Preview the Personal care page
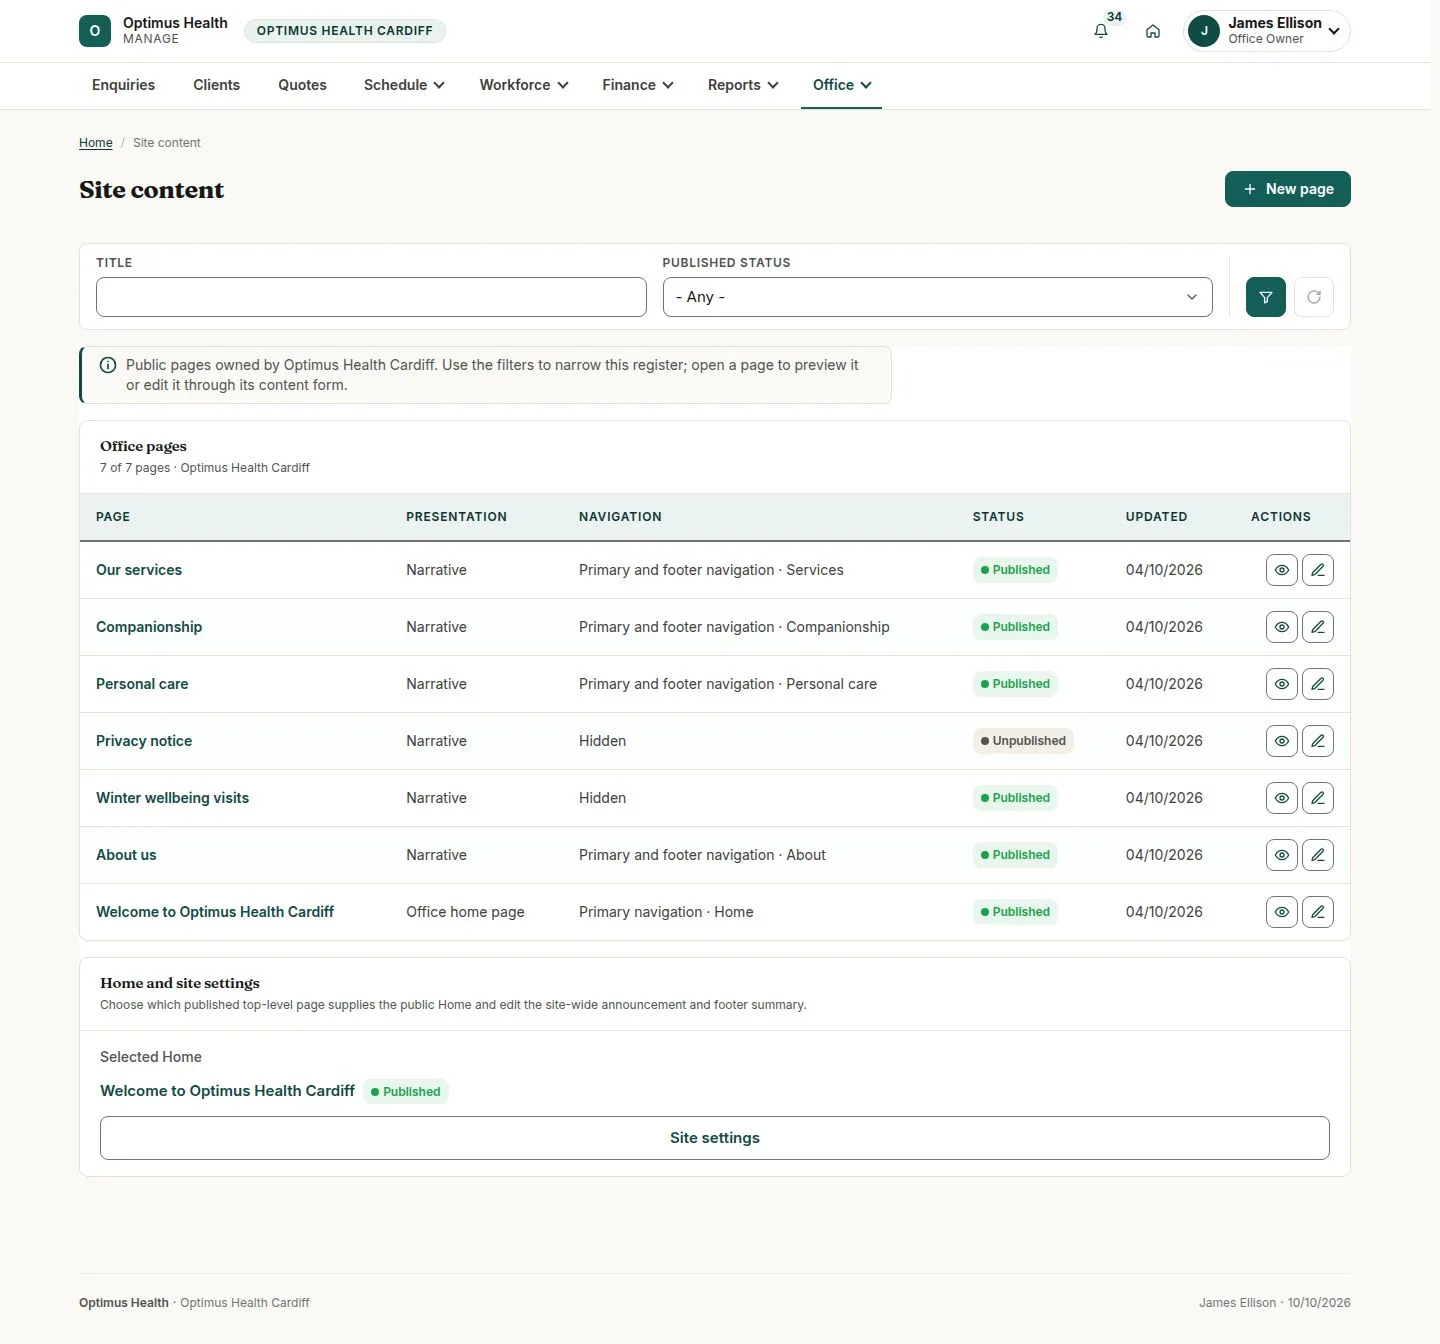This screenshot has height=1344, width=1440. click(x=1282, y=684)
